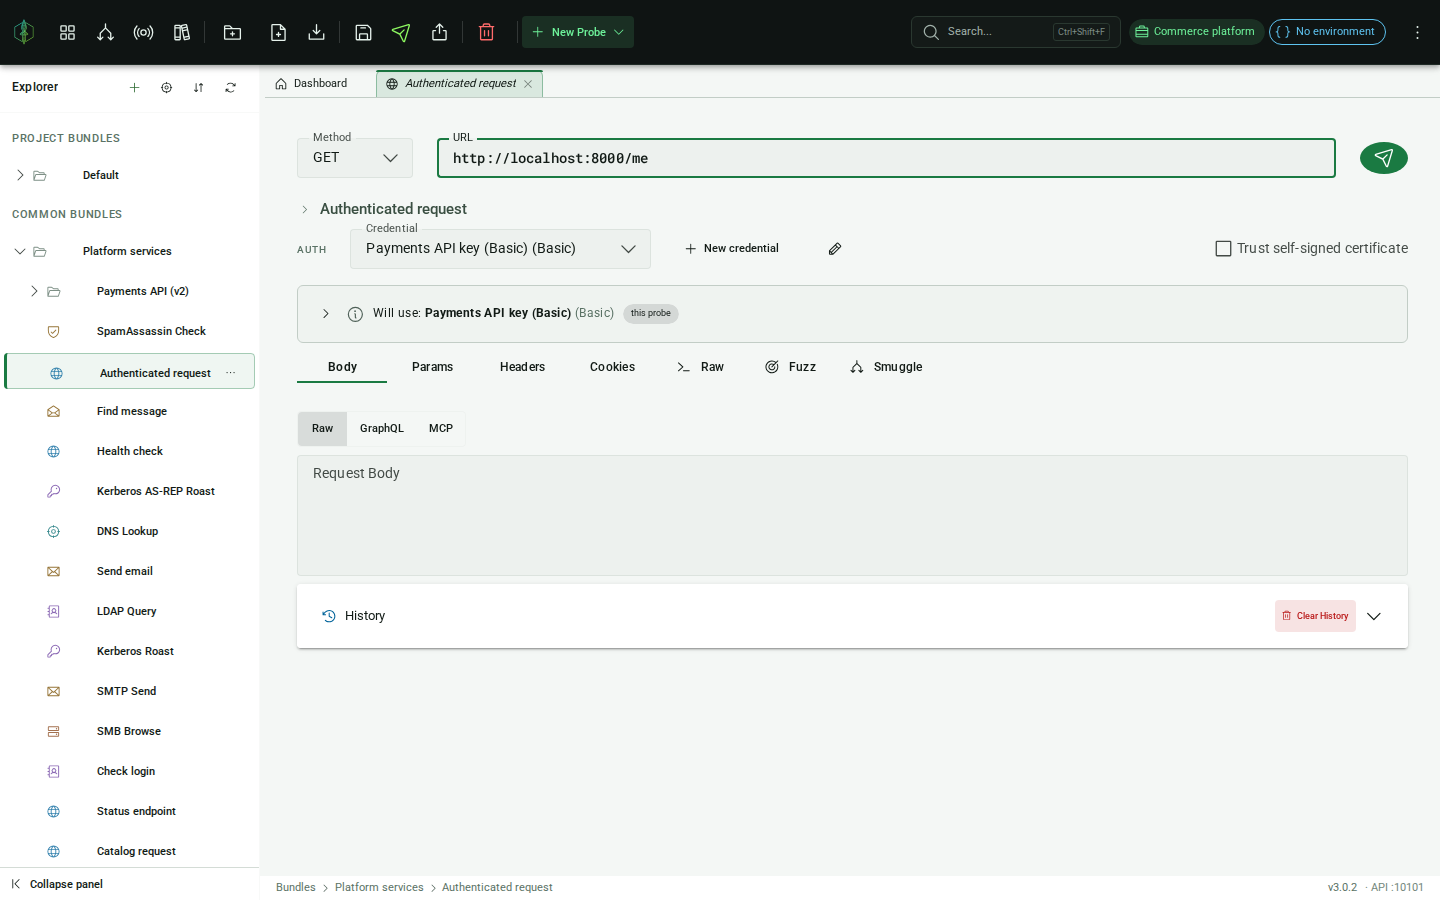This screenshot has height=900, width=1440.
Task: Open the Method GET dropdown
Action: tap(355, 158)
